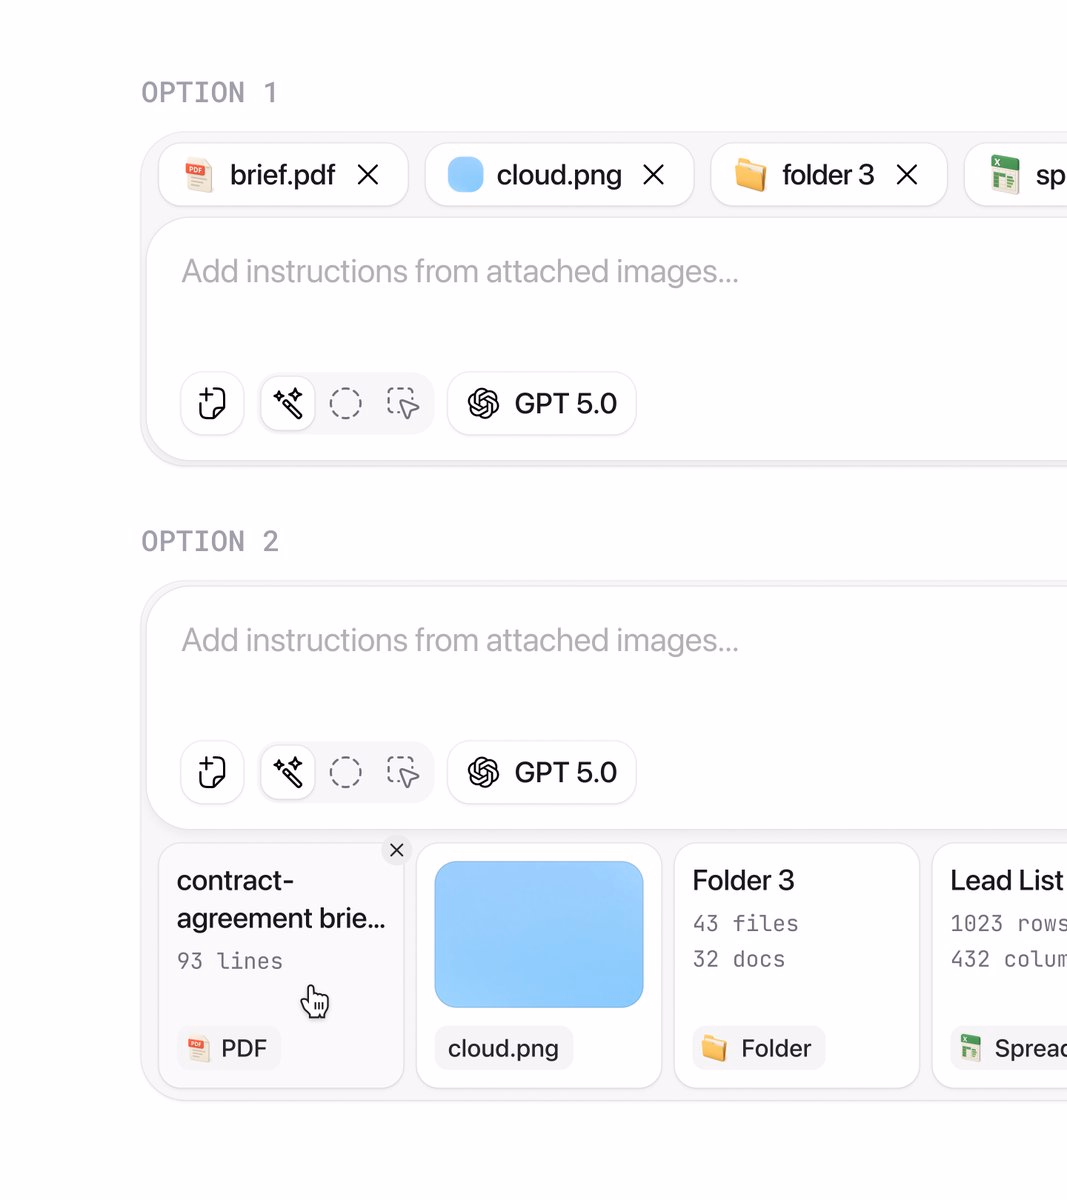The image size is (1067, 1200).
Task: Click the spreadsheet chip icon in Option 1
Action: pos(1004,175)
